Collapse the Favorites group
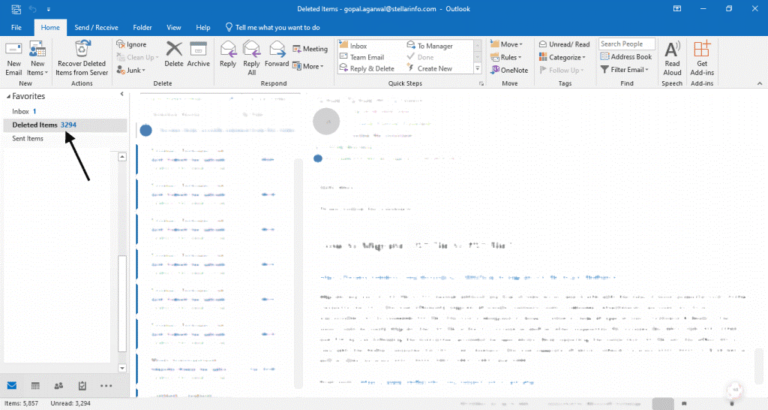 [x=8, y=96]
